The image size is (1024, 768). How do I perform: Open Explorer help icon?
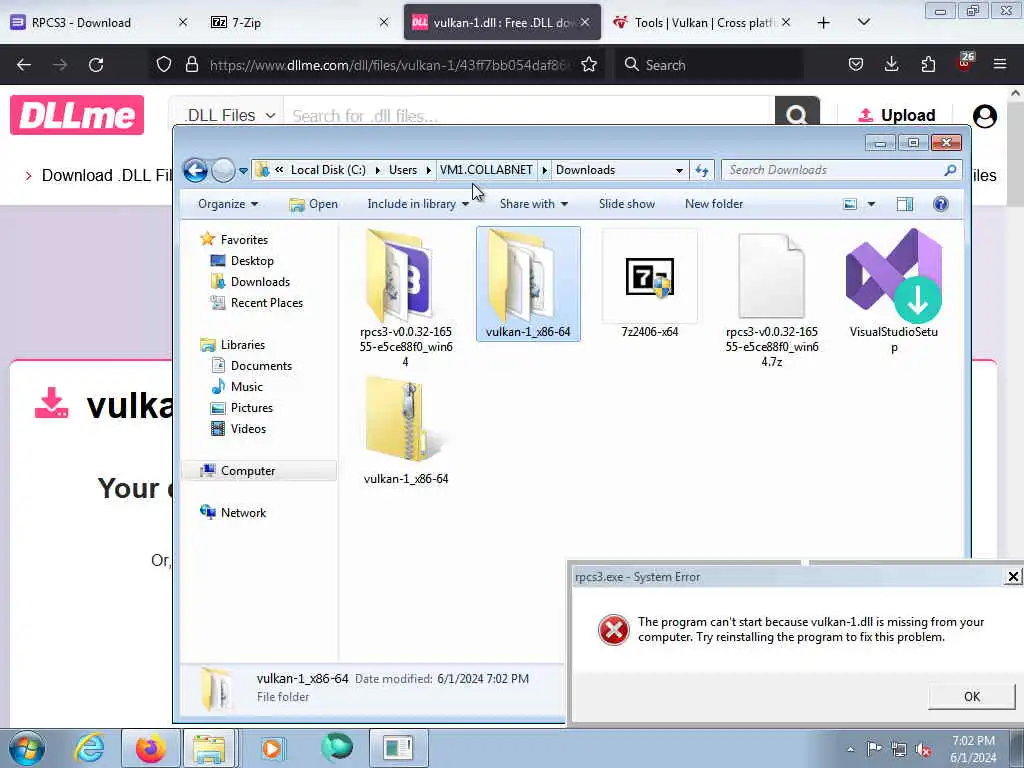click(940, 204)
